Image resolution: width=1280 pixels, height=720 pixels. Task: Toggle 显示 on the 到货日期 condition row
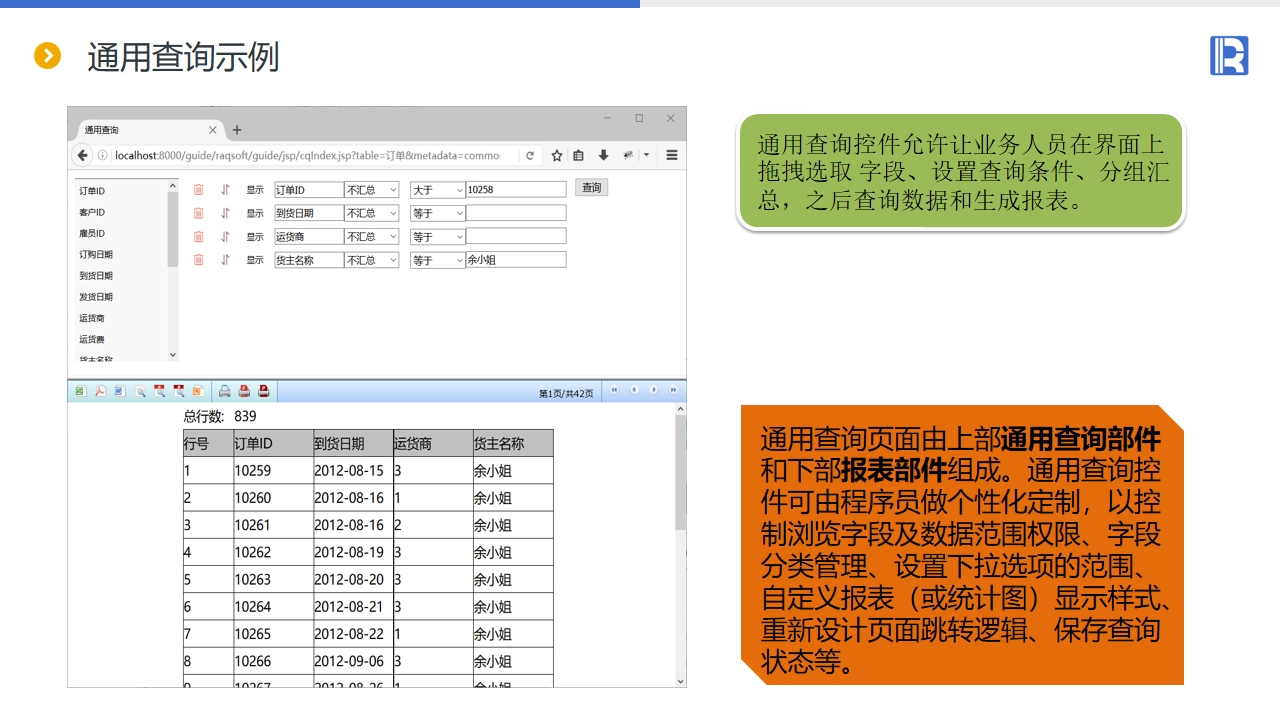255,213
